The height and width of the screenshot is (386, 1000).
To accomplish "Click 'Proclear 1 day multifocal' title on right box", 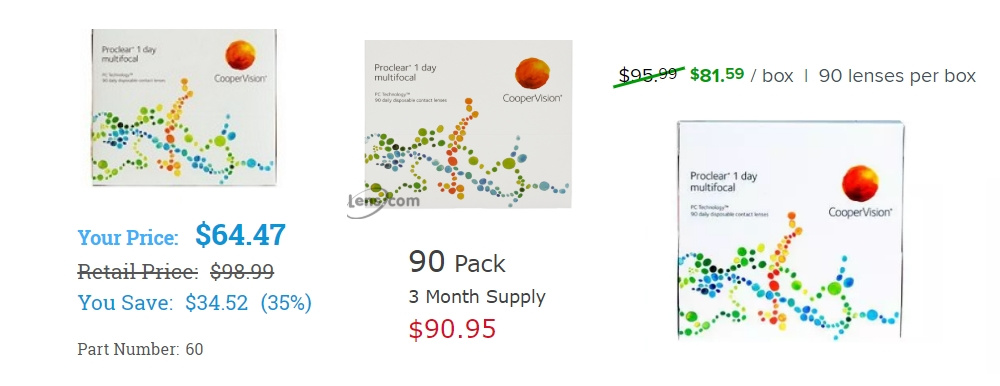I will coord(723,182).
